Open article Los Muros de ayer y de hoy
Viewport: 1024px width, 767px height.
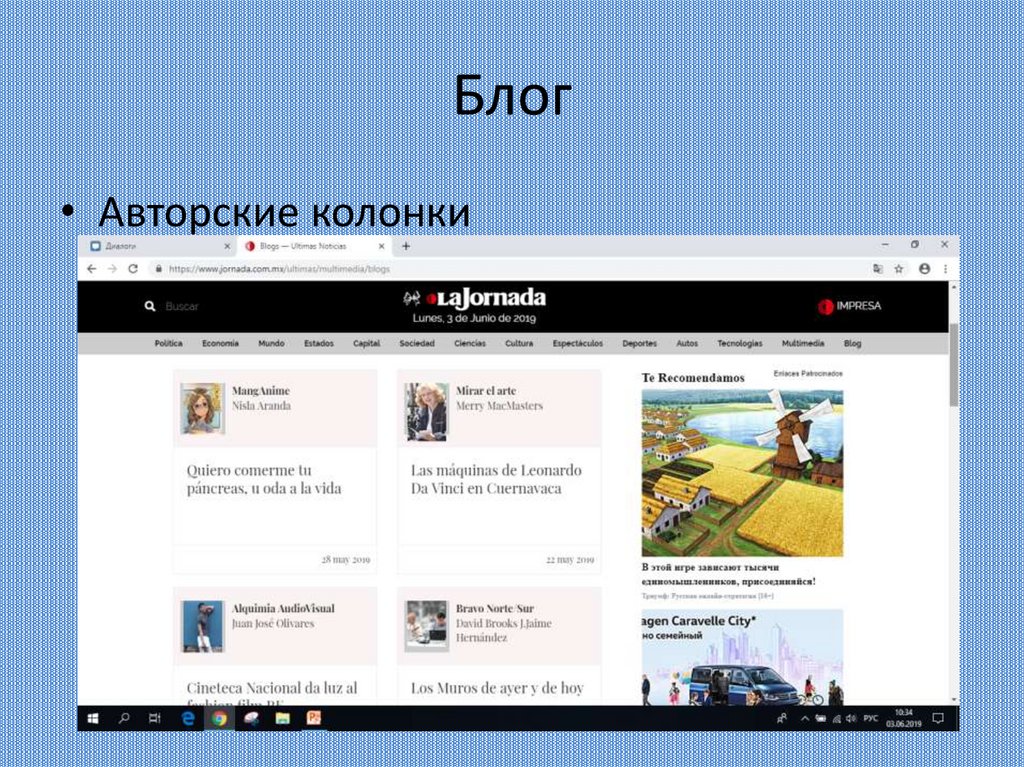pos(497,688)
